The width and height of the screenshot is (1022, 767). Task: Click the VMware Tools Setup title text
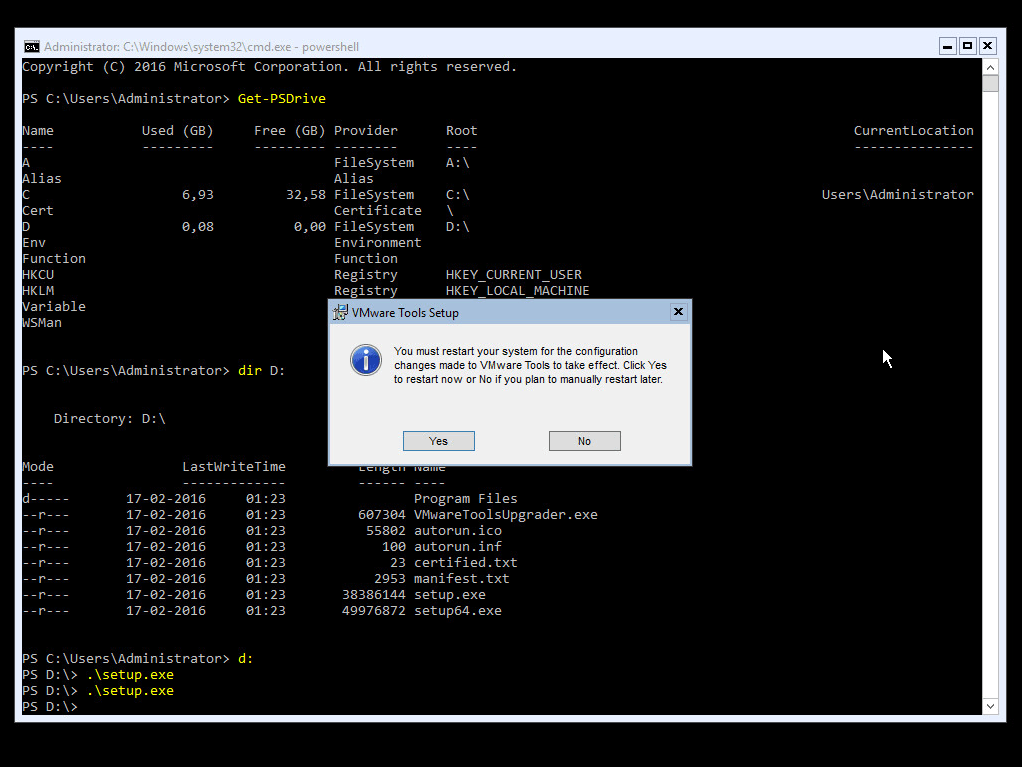point(405,313)
